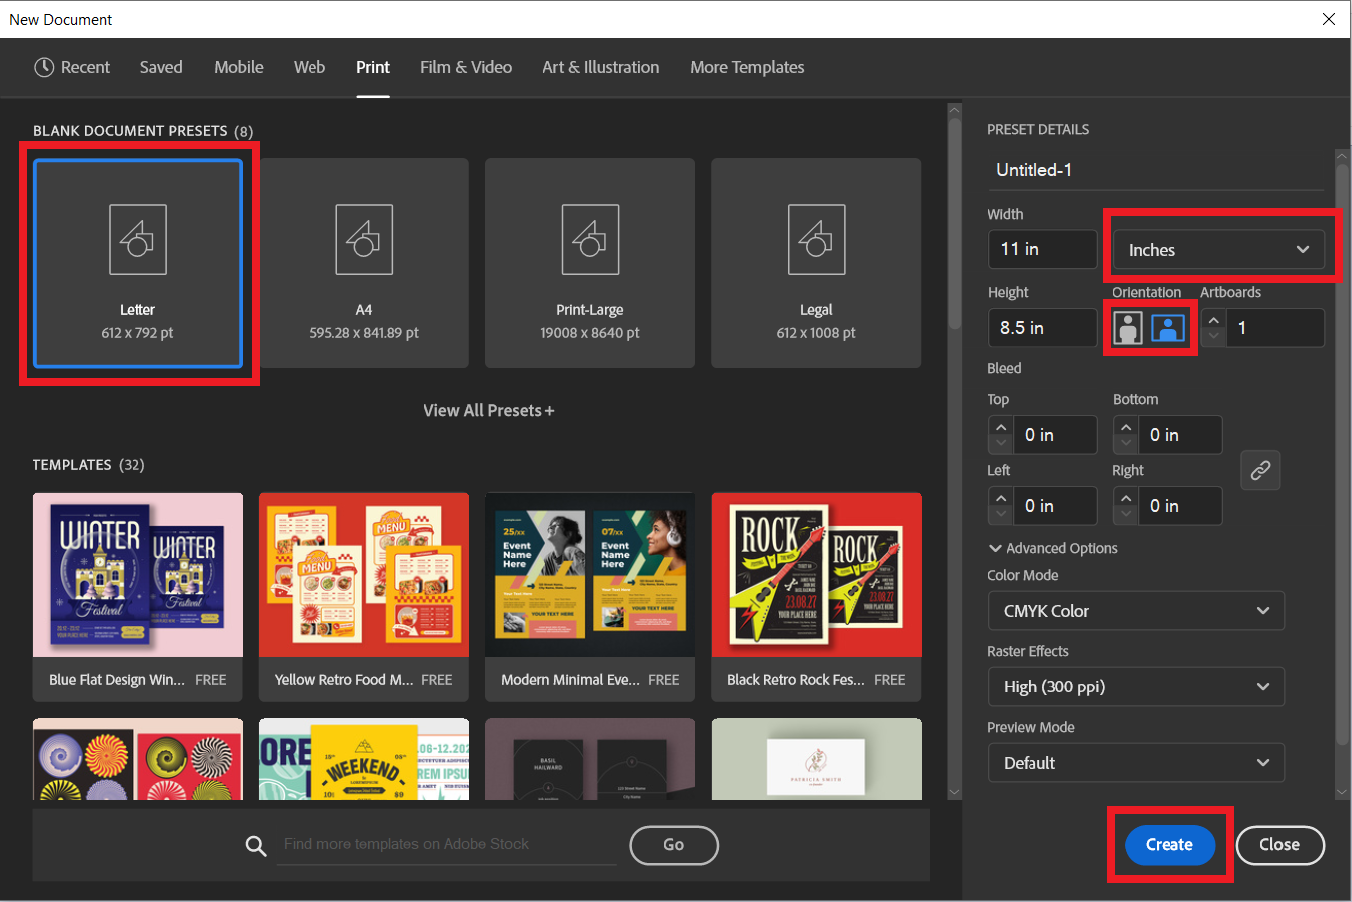Open the CMYK Color mode dropdown
The height and width of the screenshot is (902, 1352).
coord(1136,611)
